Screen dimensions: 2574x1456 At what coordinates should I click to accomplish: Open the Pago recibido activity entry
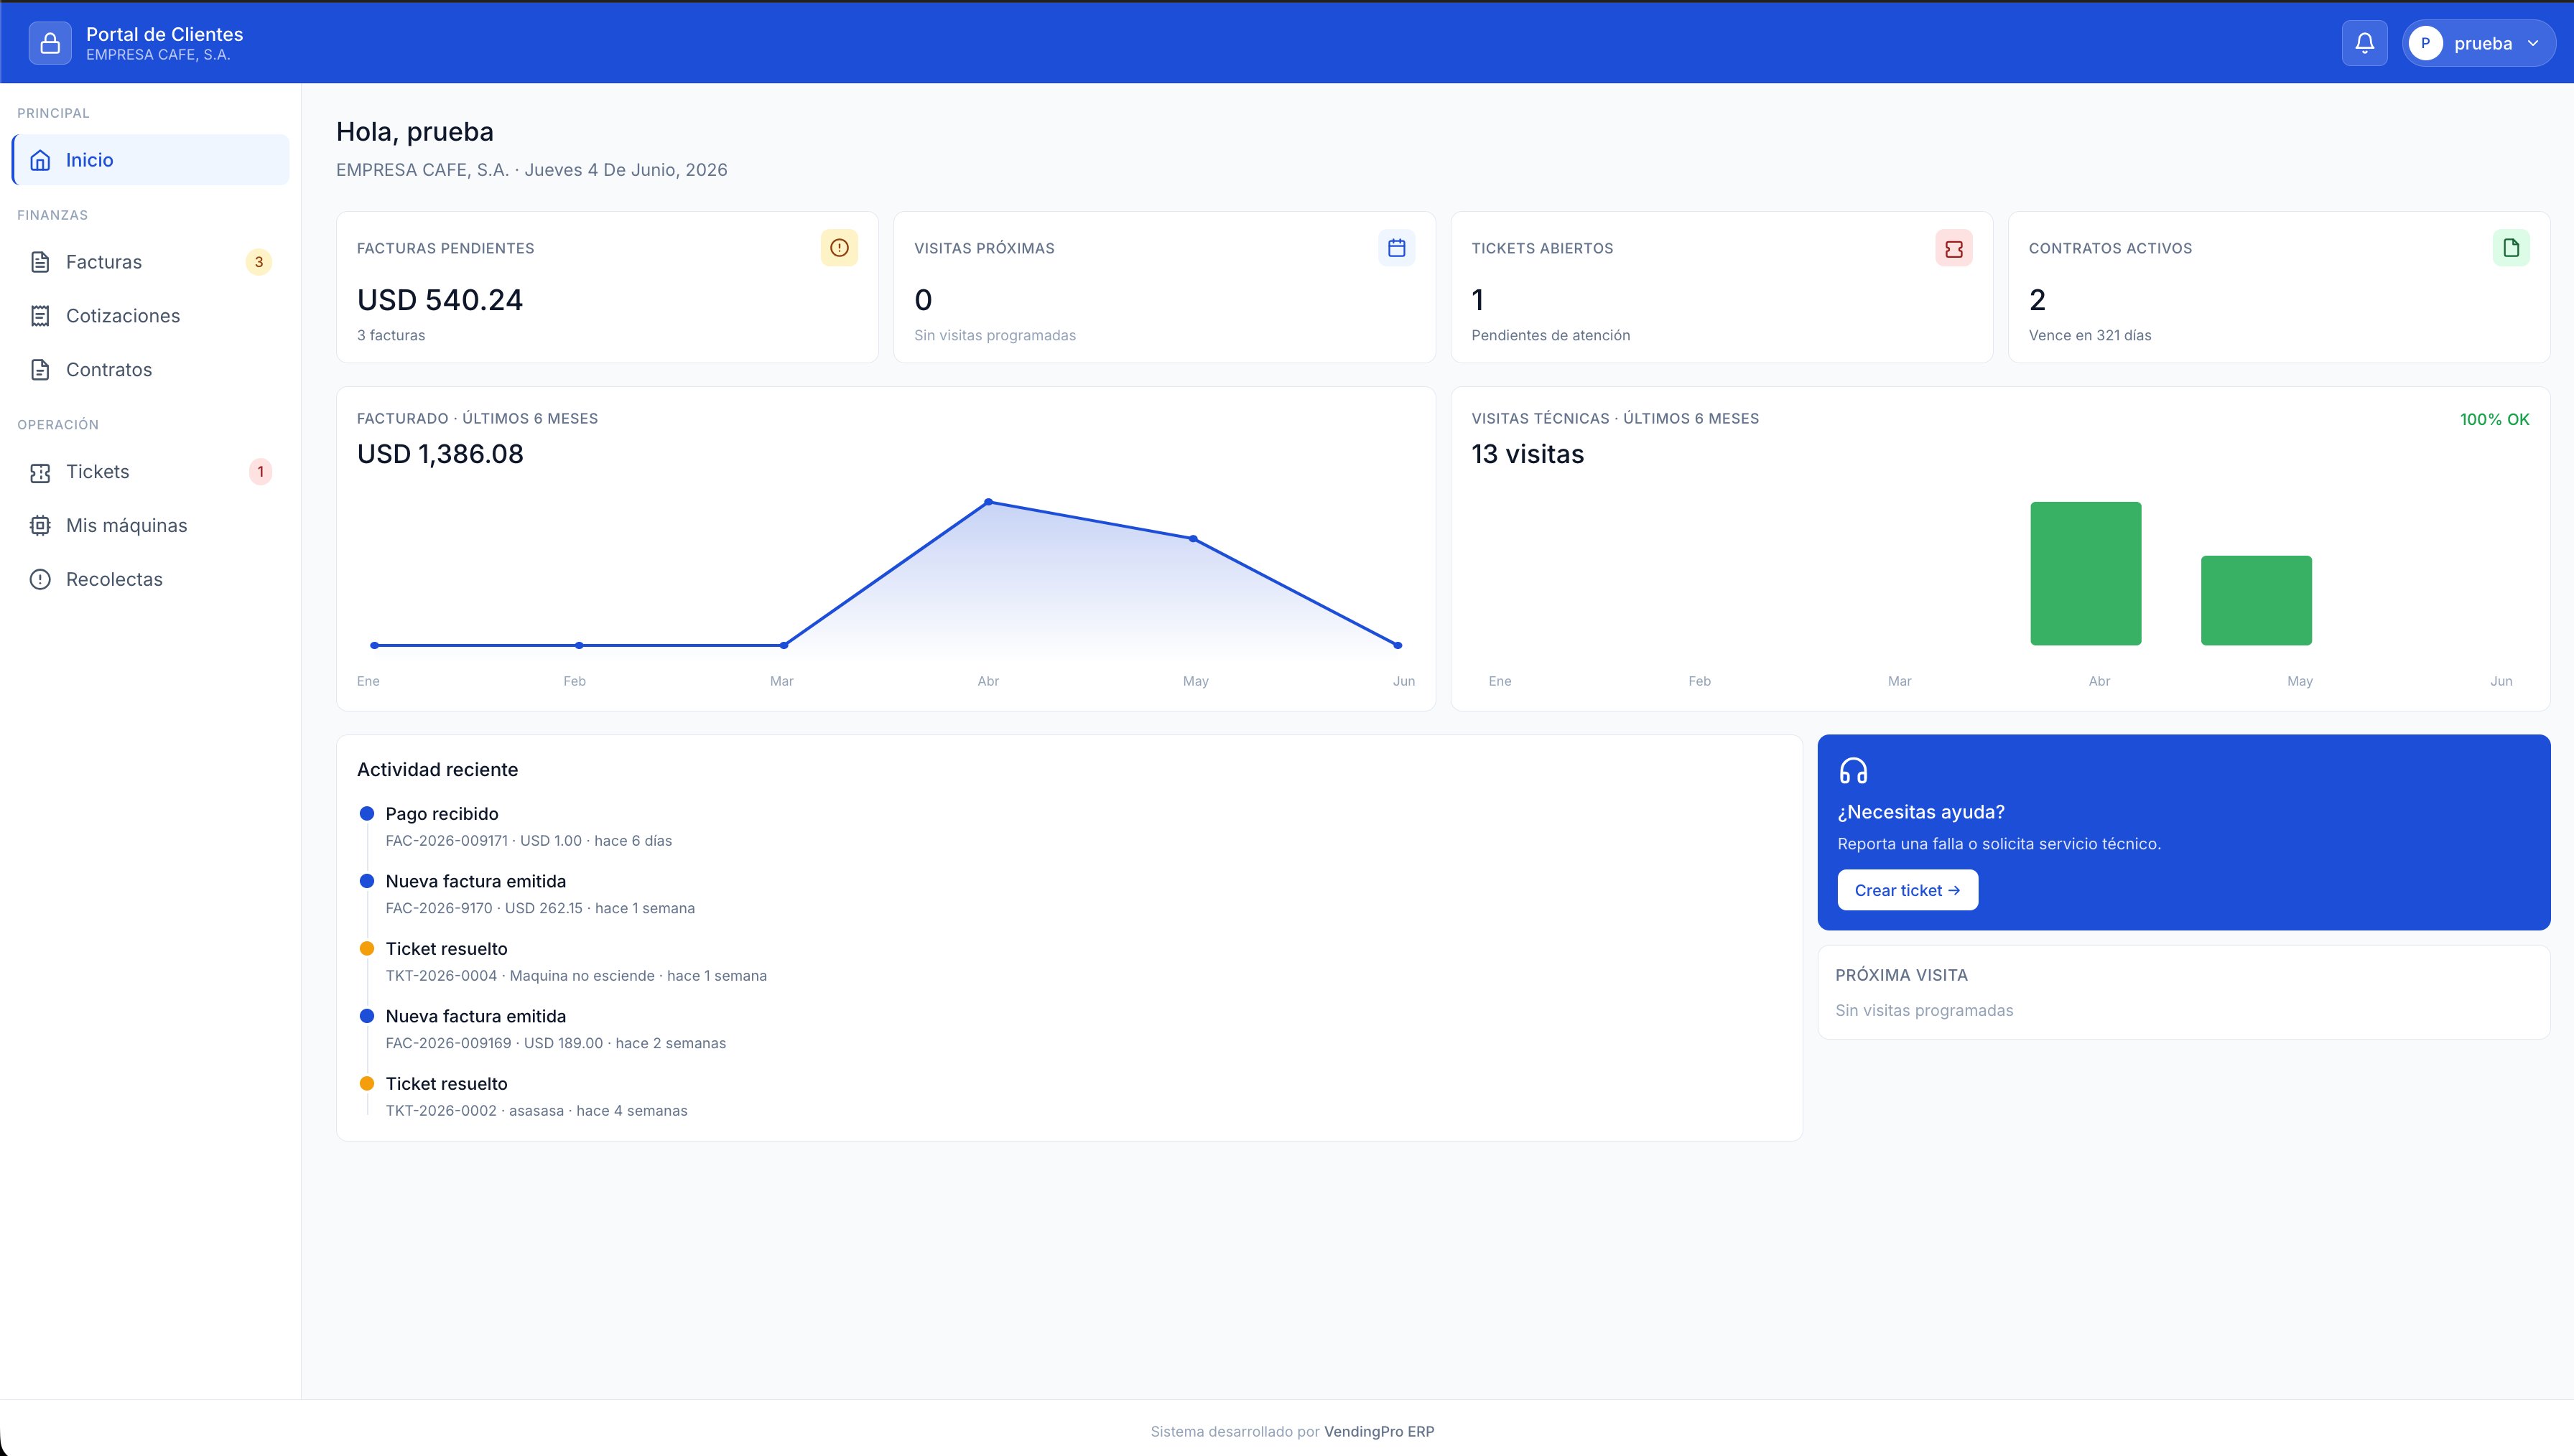(x=442, y=814)
